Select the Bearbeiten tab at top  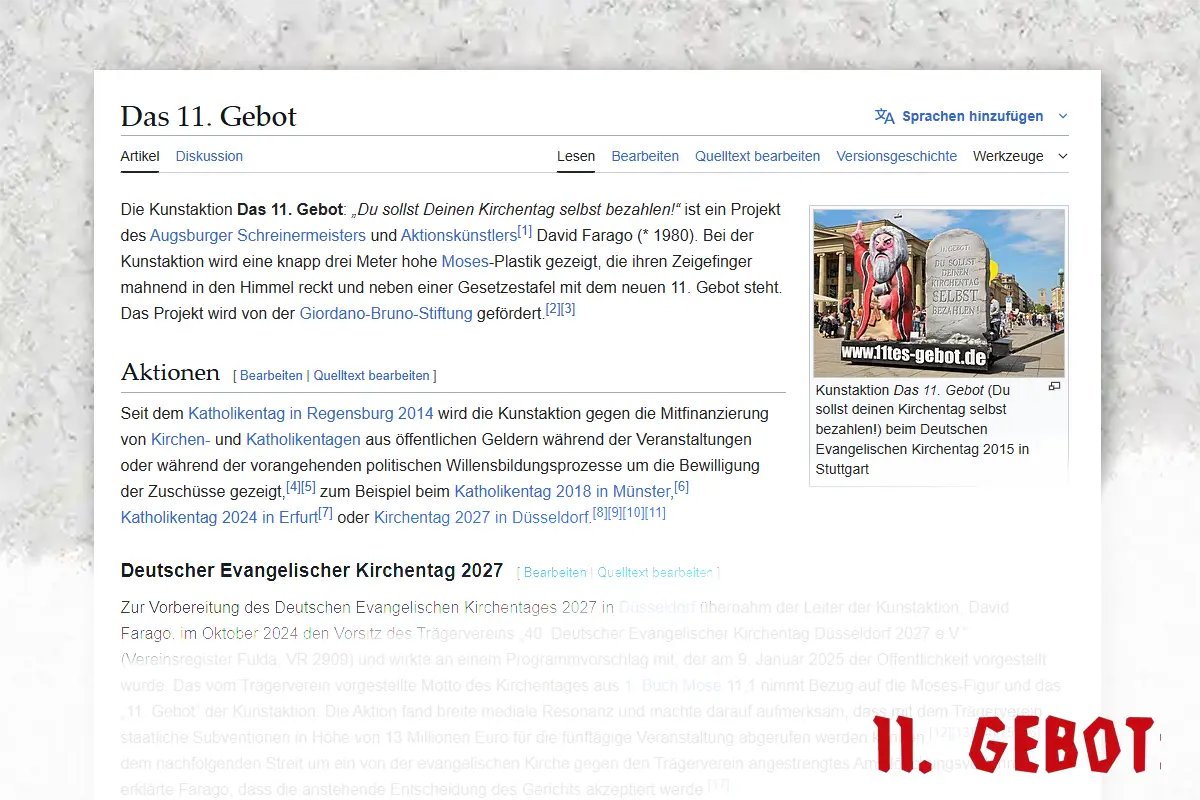coord(645,156)
